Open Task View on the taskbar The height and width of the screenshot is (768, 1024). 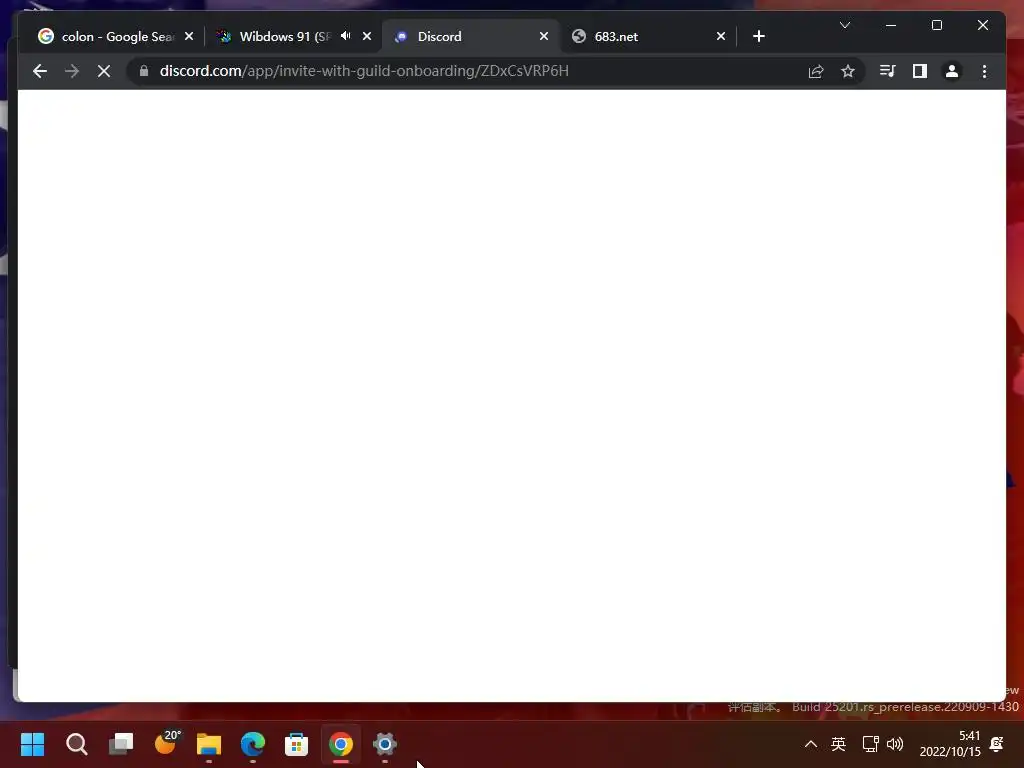point(121,744)
